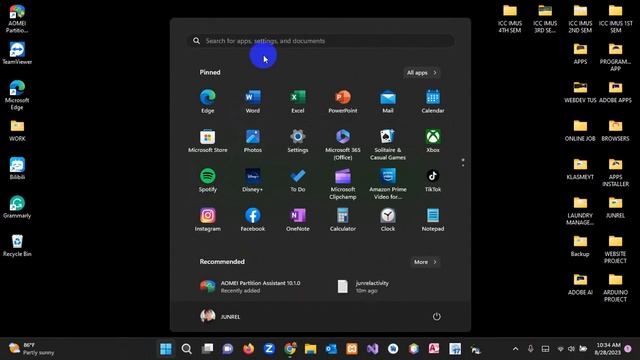Select the AOMEI Partition desktop shortcut

click(x=17, y=18)
